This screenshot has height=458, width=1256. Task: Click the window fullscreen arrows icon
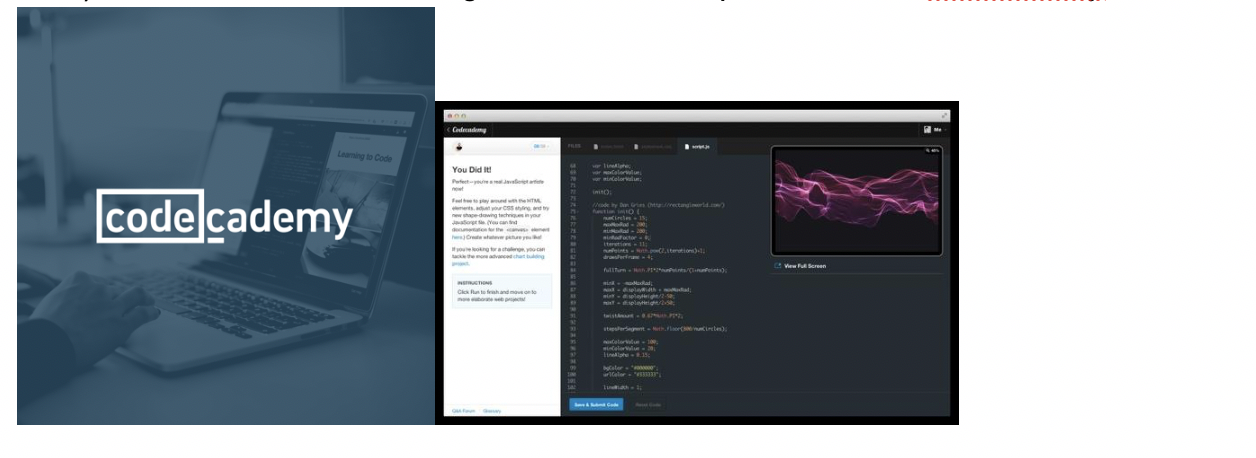click(x=945, y=116)
